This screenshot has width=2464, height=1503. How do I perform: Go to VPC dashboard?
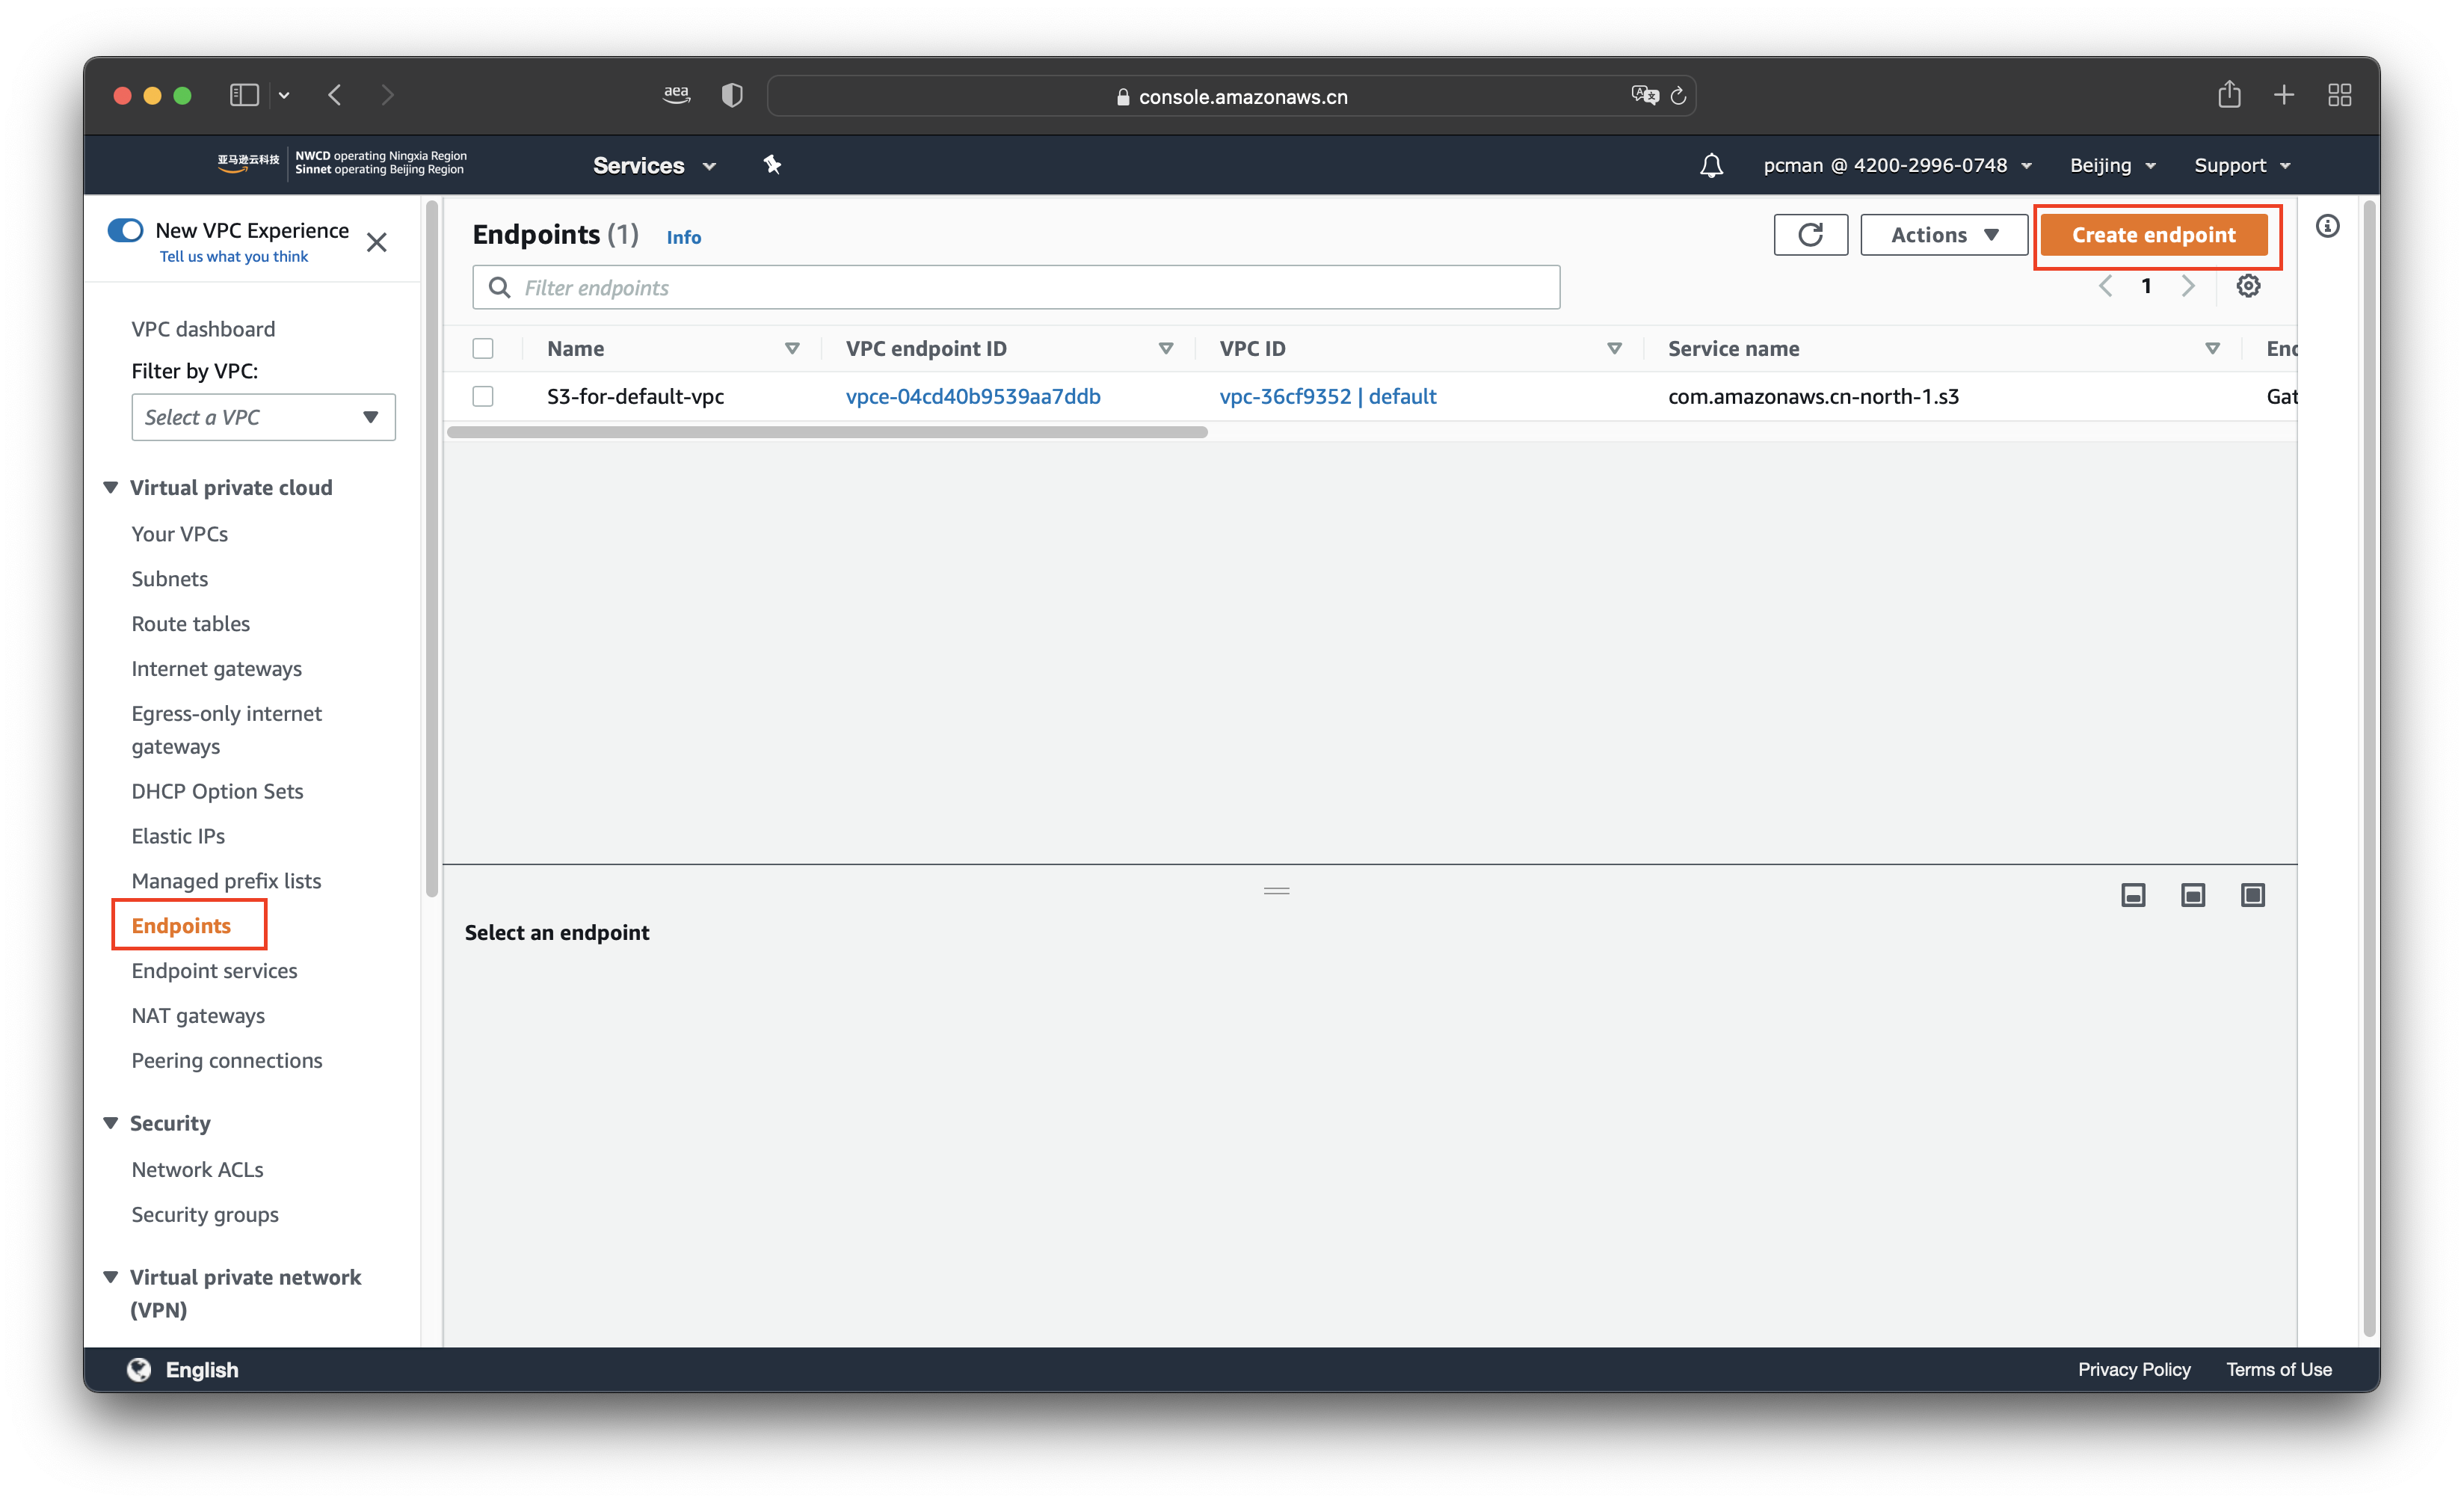[x=203, y=329]
